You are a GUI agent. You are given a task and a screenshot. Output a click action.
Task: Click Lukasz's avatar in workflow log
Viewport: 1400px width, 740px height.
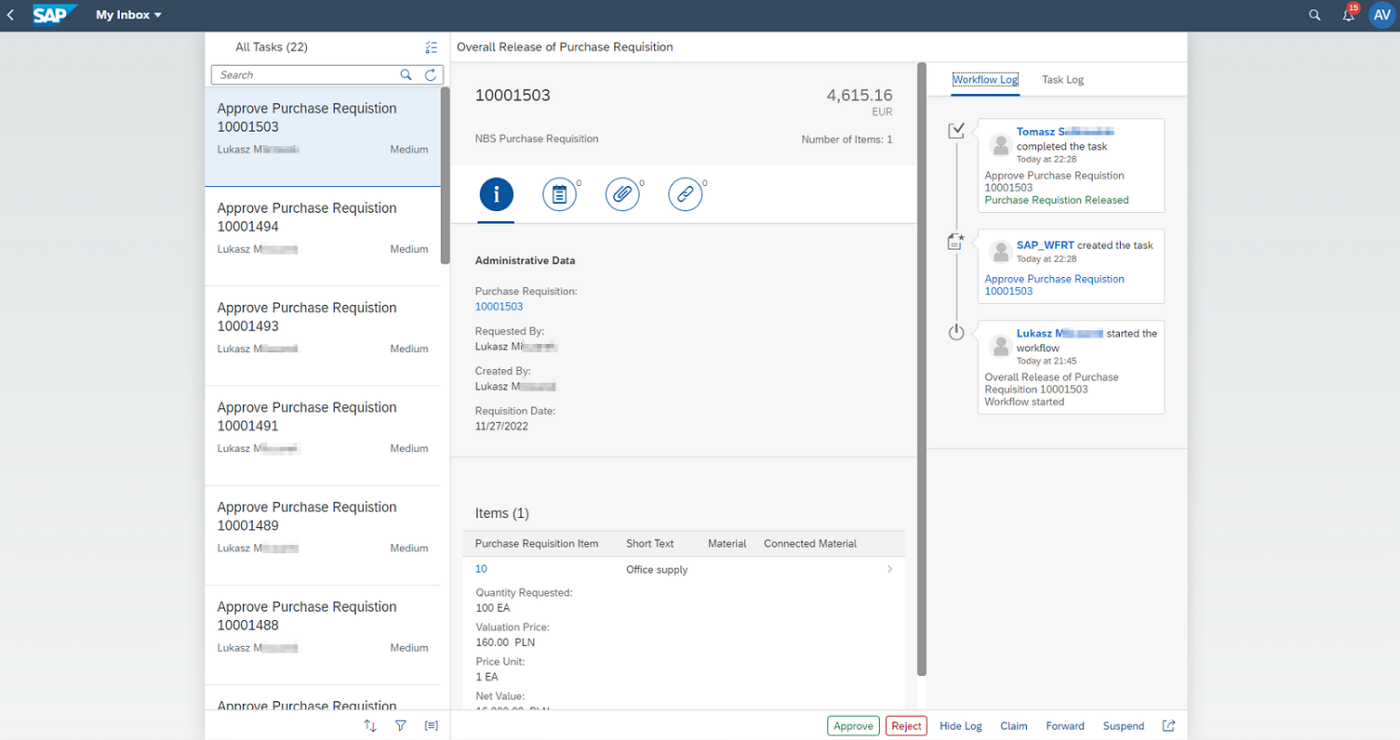click(1000, 347)
